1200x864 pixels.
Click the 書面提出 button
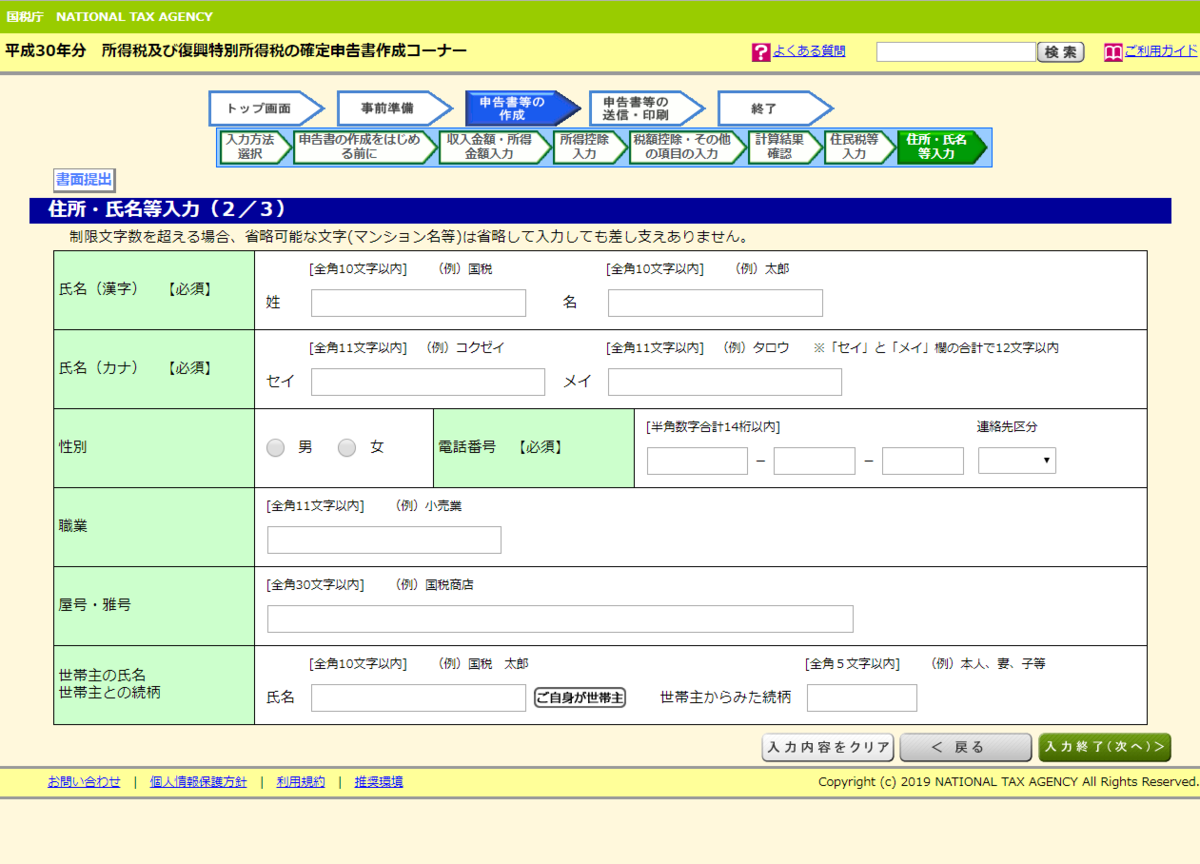[84, 180]
